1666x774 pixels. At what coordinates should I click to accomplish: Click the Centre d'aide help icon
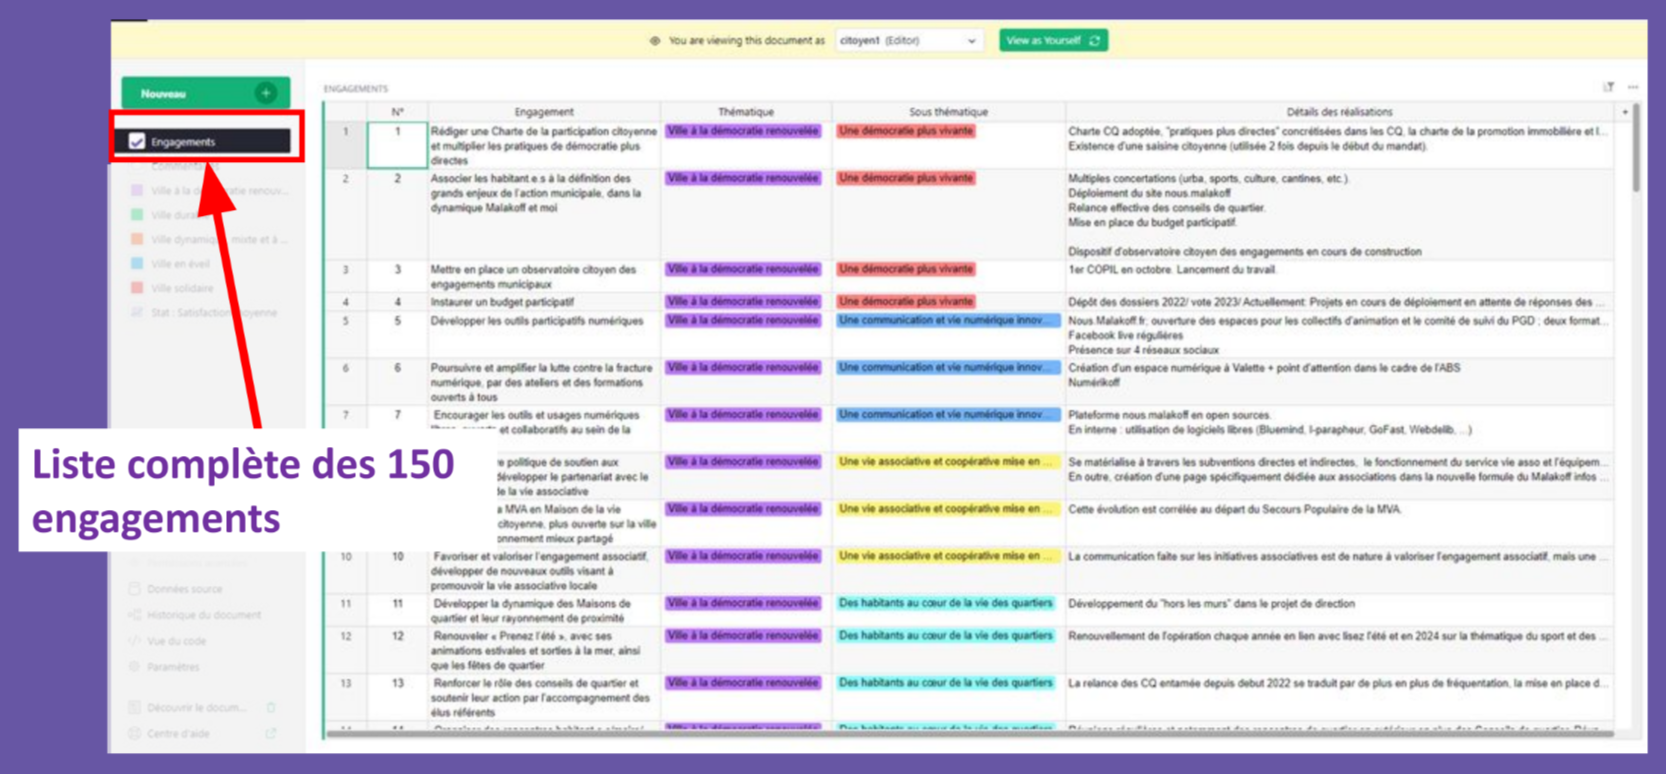coord(135,734)
